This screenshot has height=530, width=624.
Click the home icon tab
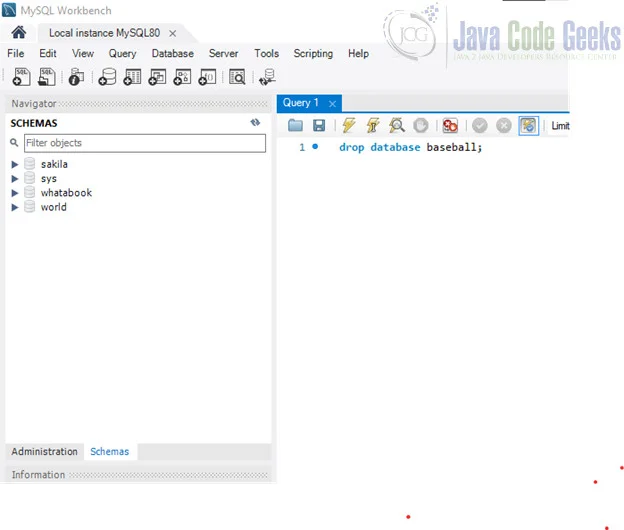[x=18, y=33]
